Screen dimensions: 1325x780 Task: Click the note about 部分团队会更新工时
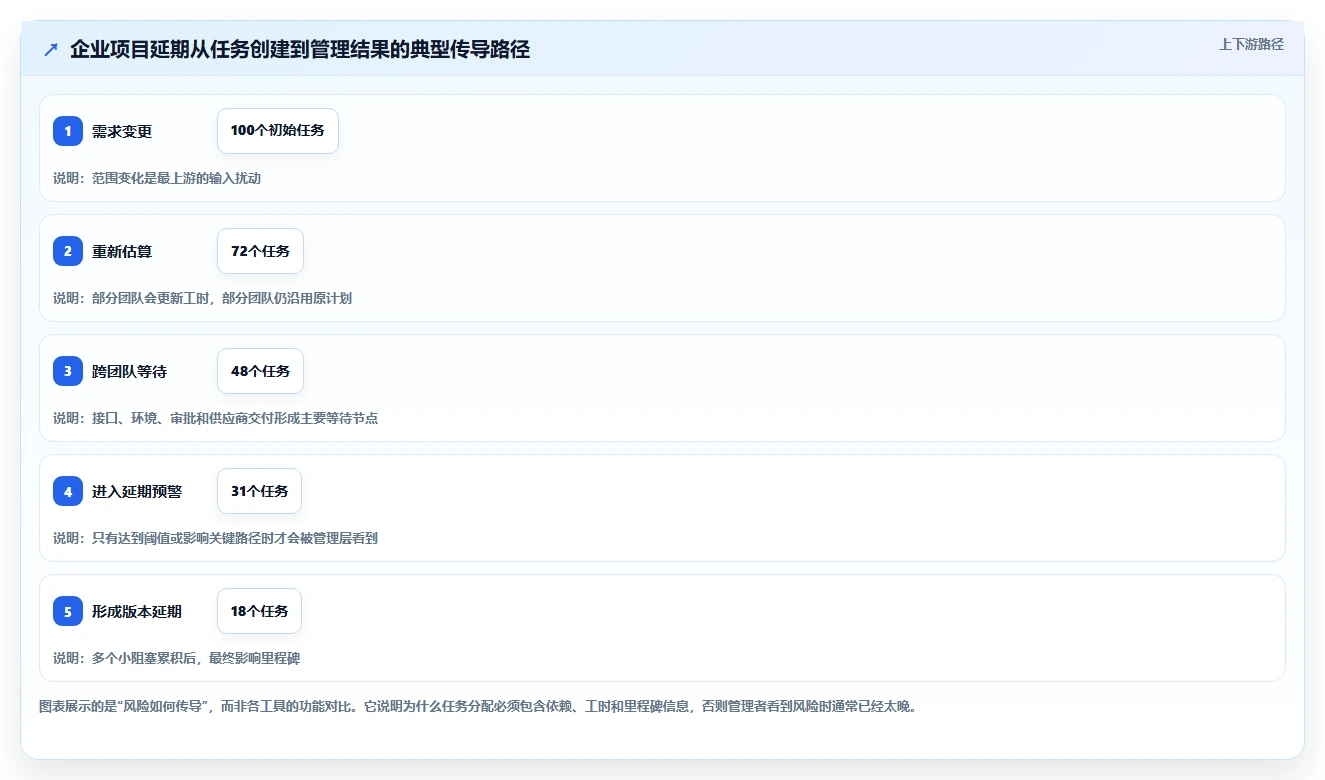203,298
